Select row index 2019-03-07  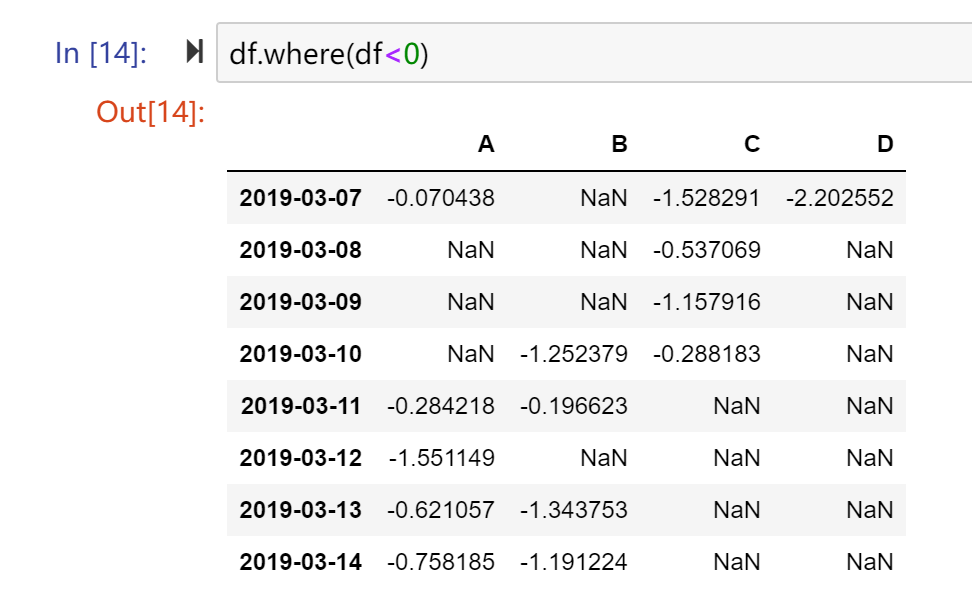(301, 198)
